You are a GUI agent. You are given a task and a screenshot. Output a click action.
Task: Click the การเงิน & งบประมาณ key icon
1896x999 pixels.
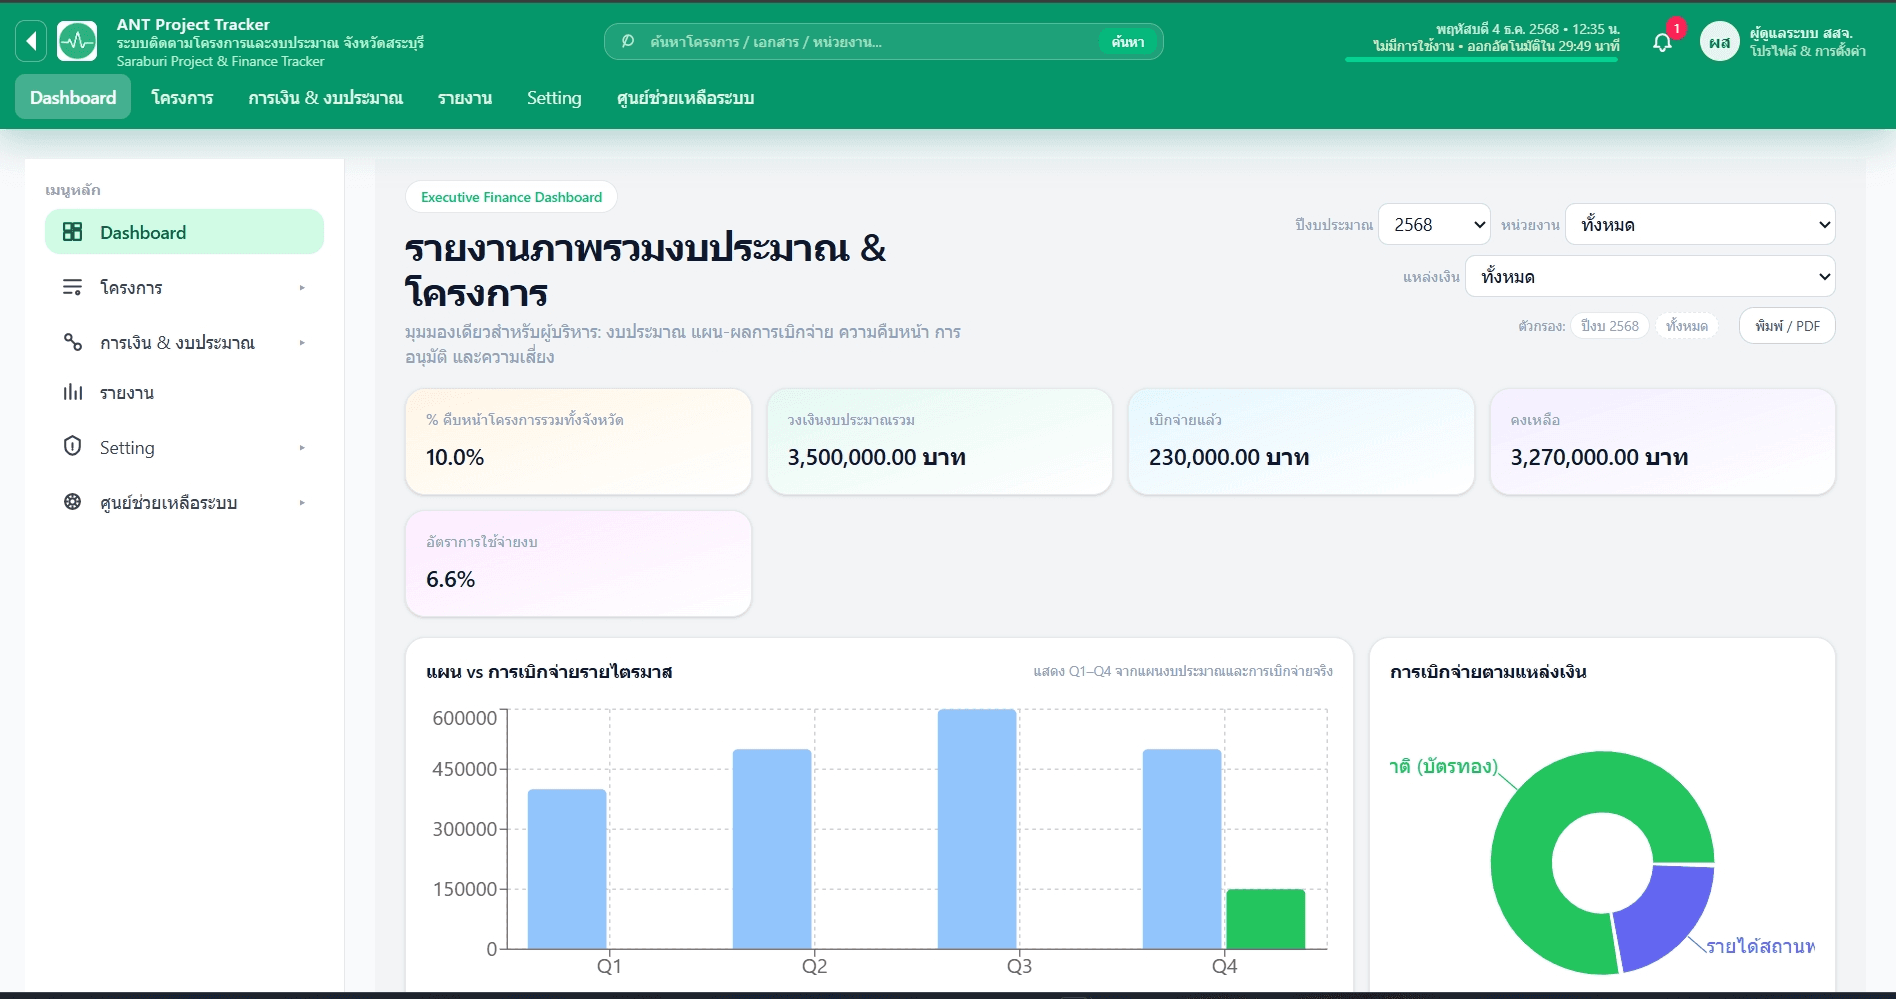(x=72, y=342)
